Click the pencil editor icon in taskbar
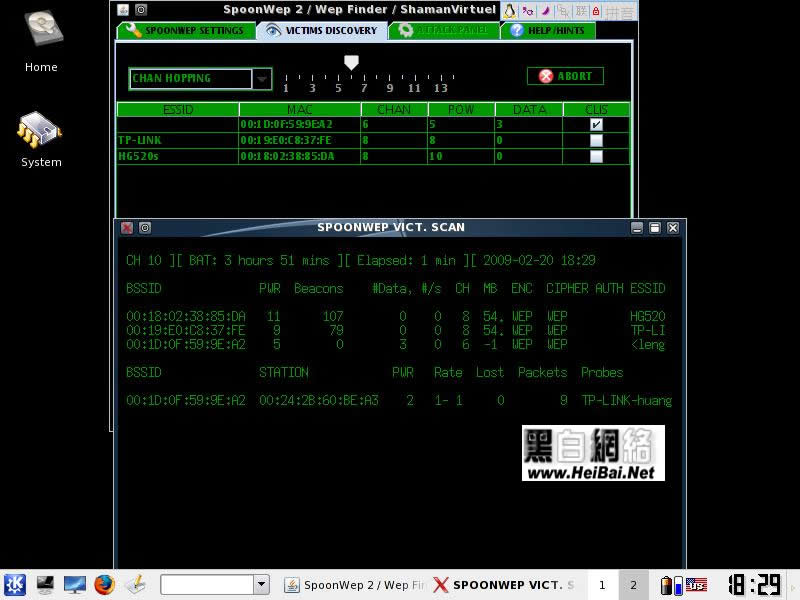This screenshot has height=600, width=800. point(136,585)
